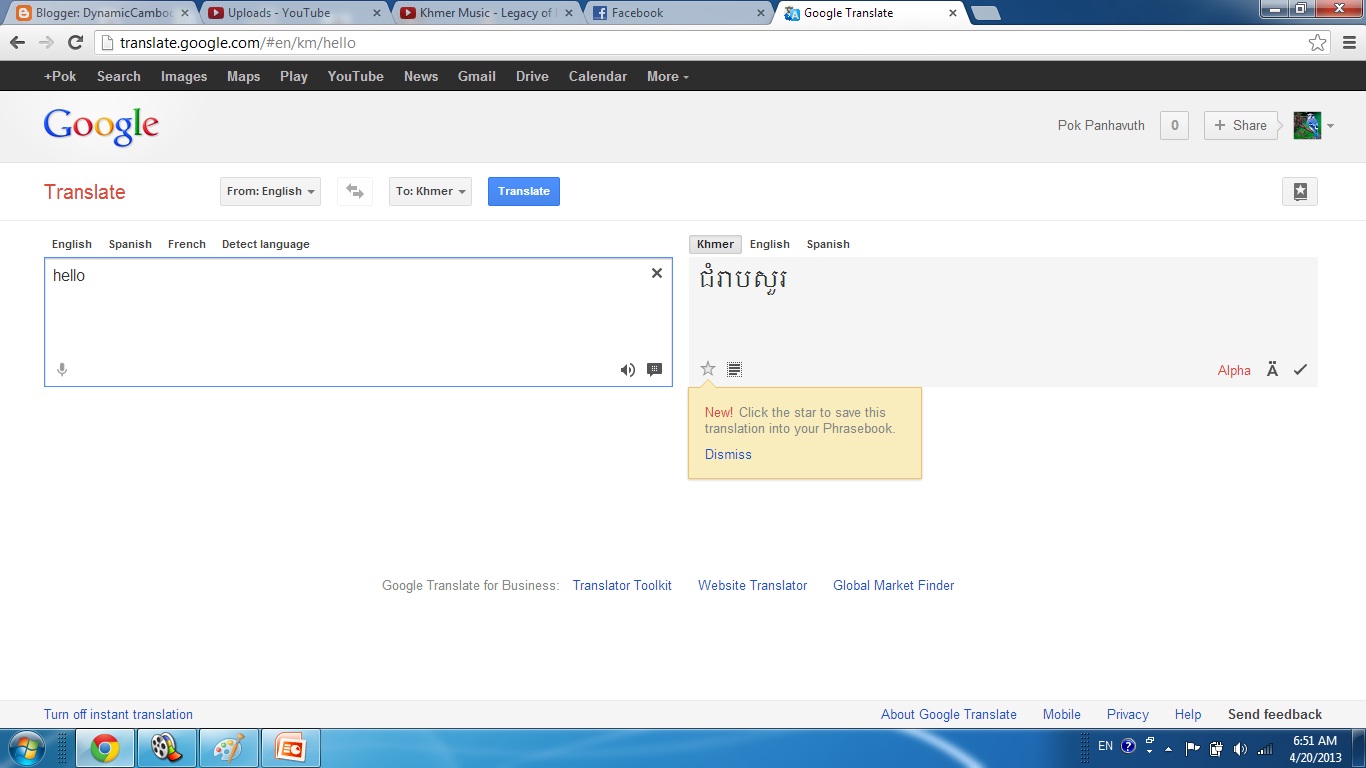Open the volume control in tray
This screenshot has height=768, width=1366.
[1240, 748]
